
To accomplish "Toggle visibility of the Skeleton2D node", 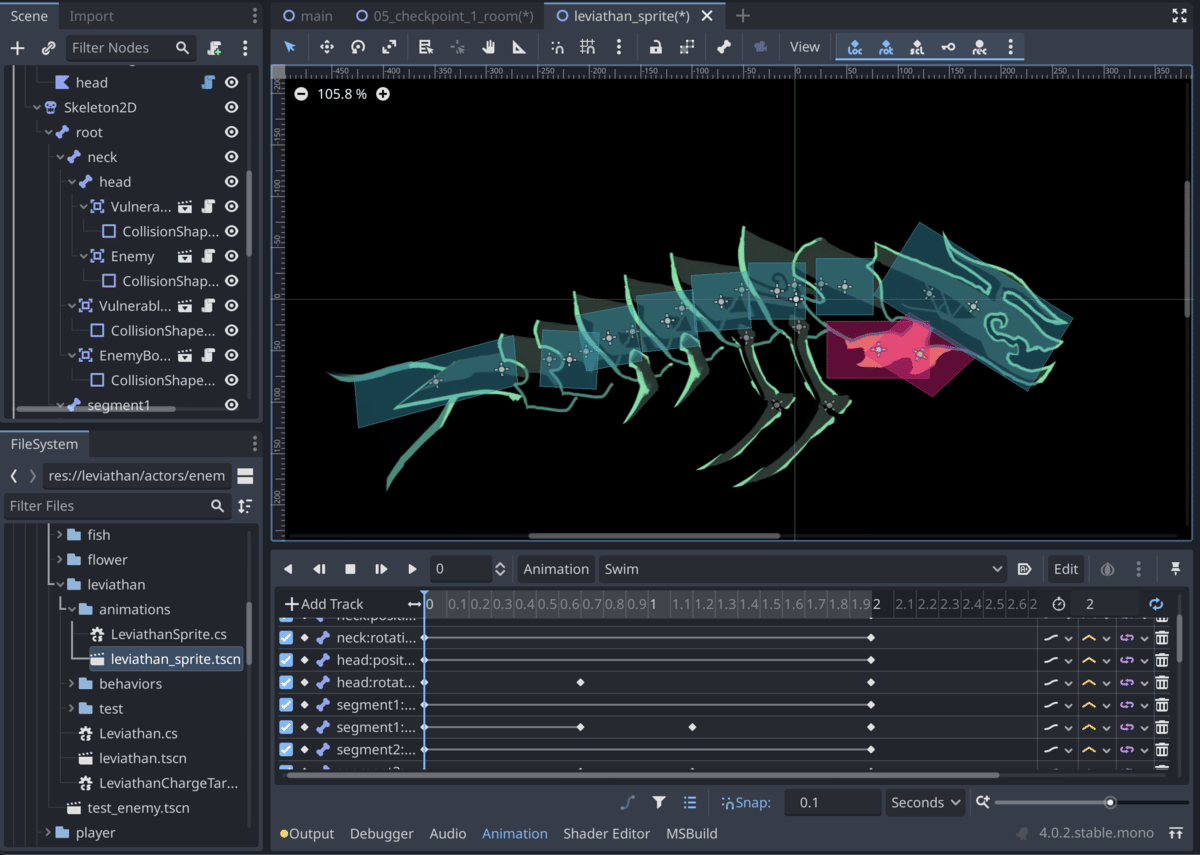I will [x=231, y=107].
